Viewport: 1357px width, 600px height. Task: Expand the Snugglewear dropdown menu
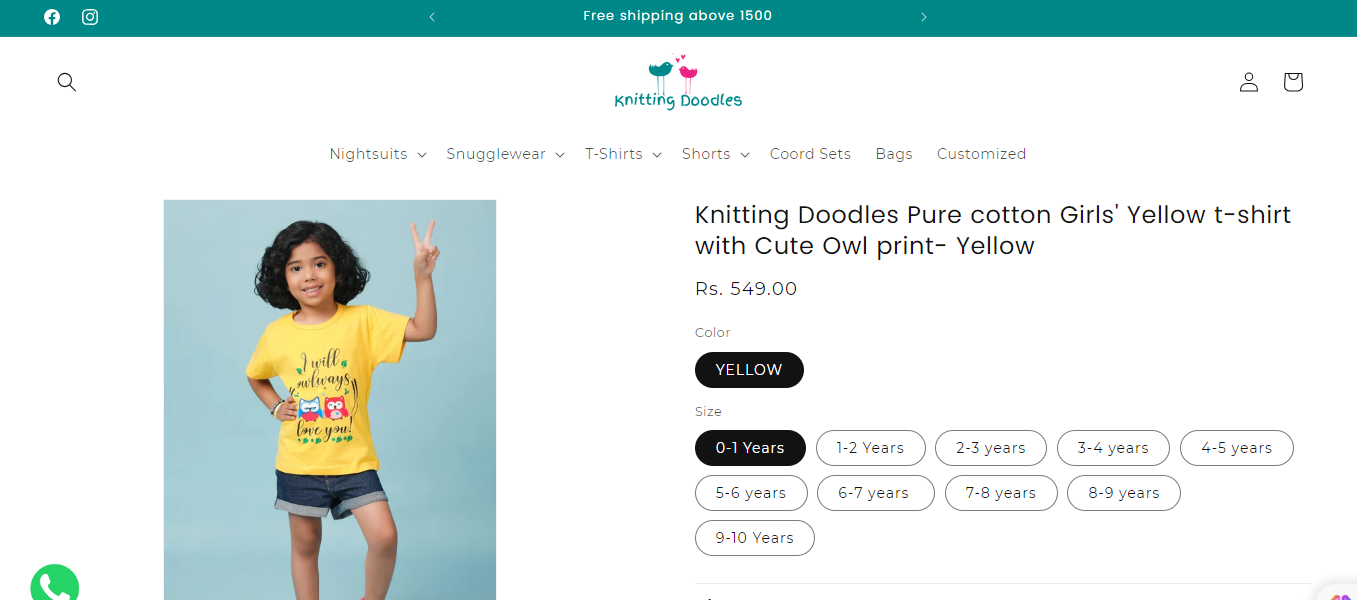[x=505, y=154]
